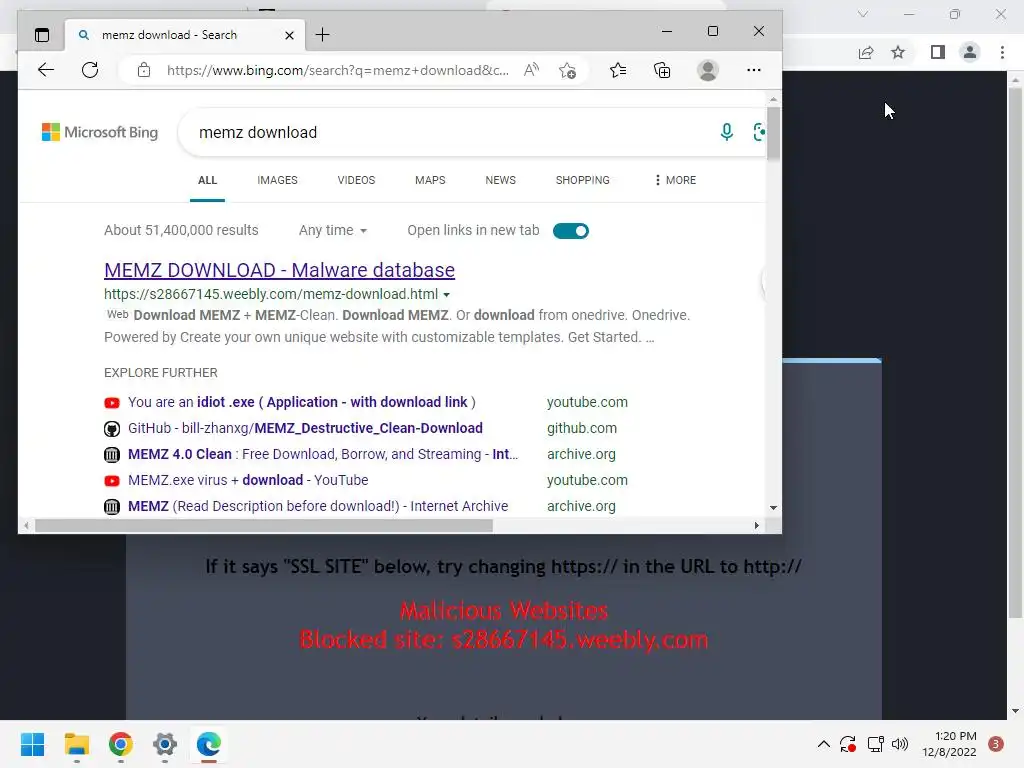The height and width of the screenshot is (768, 1024).
Task: Toggle Chrome side panel icon
Action: (x=937, y=52)
